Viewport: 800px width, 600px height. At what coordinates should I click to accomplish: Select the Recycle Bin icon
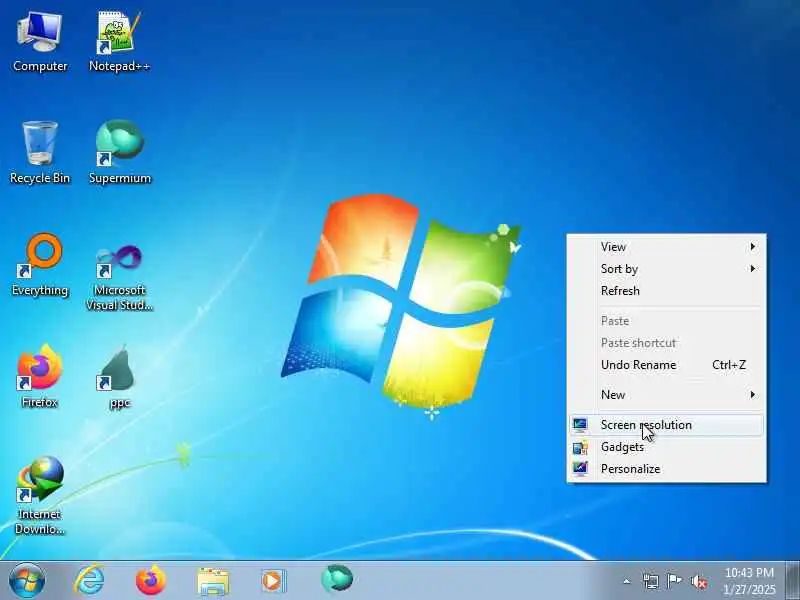40,153
